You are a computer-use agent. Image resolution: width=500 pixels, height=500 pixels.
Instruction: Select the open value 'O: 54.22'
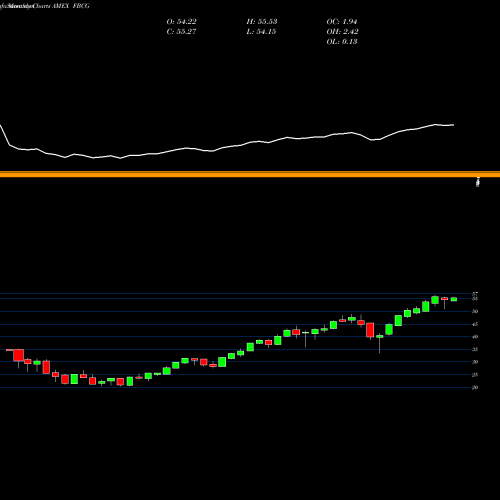pyautogui.click(x=181, y=22)
